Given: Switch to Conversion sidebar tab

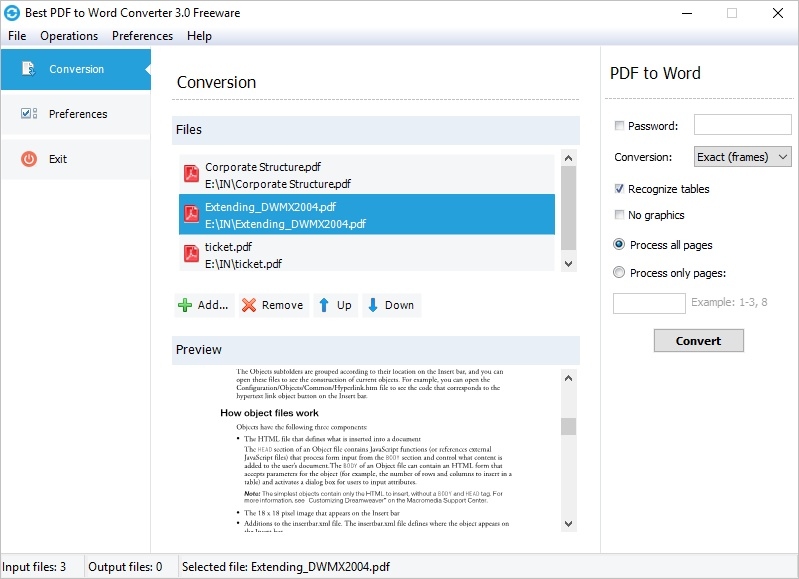Looking at the screenshot, I should tap(76, 69).
